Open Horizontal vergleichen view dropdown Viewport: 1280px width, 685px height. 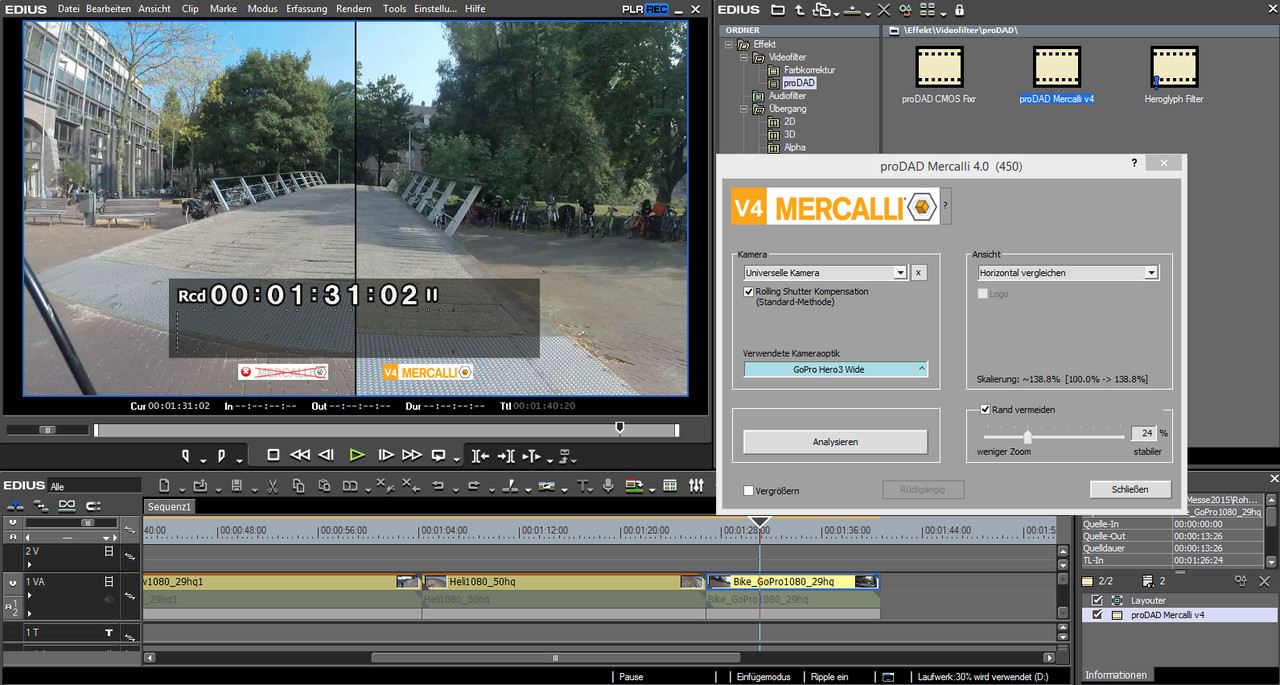tap(1151, 272)
